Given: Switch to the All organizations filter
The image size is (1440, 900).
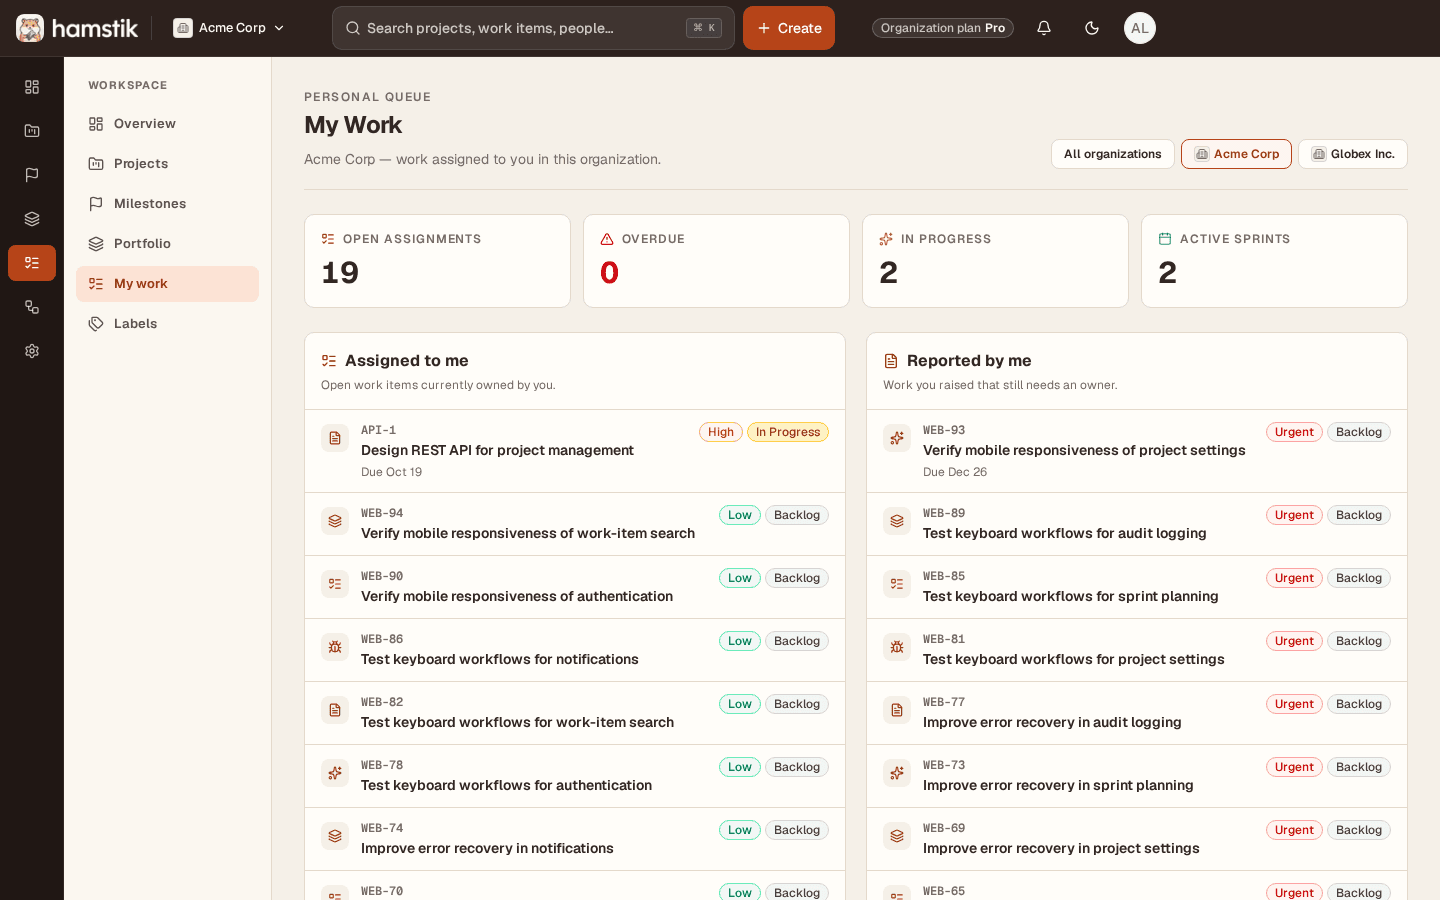Looking at the screenshot, I should [x=1112, y=154].
